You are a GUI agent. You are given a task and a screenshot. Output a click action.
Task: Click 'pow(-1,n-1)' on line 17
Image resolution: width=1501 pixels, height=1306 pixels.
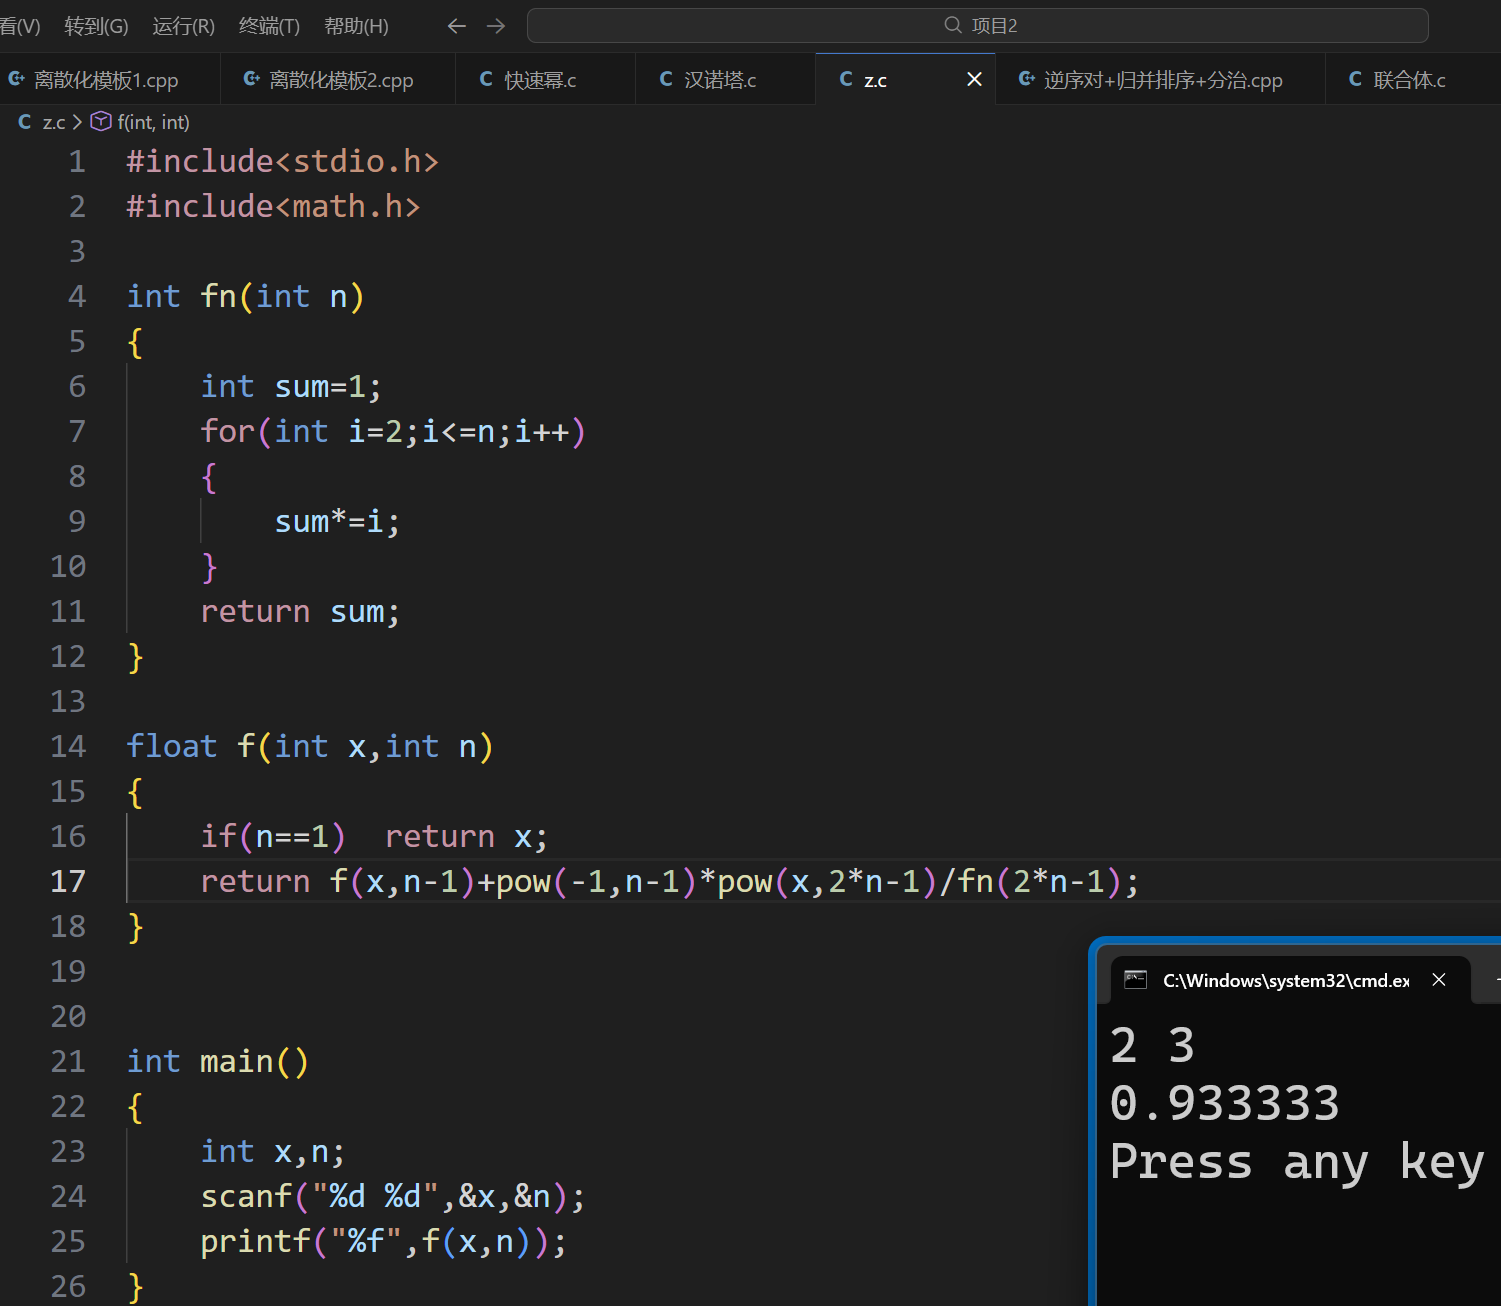point(596,881)
